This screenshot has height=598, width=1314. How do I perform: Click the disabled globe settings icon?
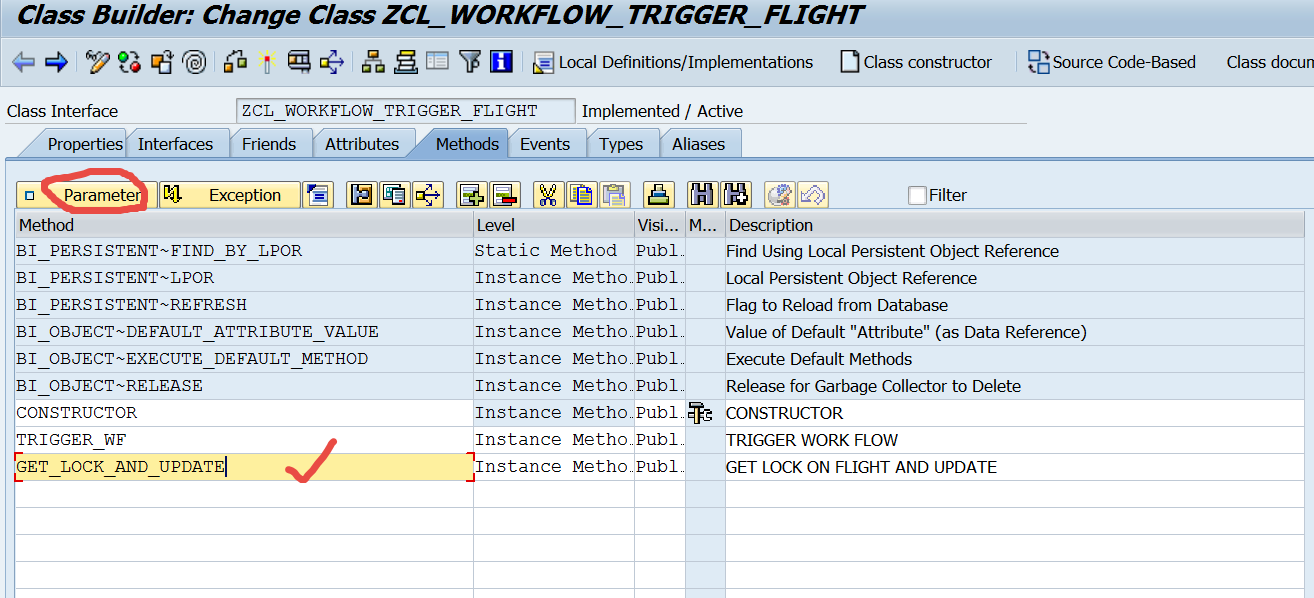[780, 195]
